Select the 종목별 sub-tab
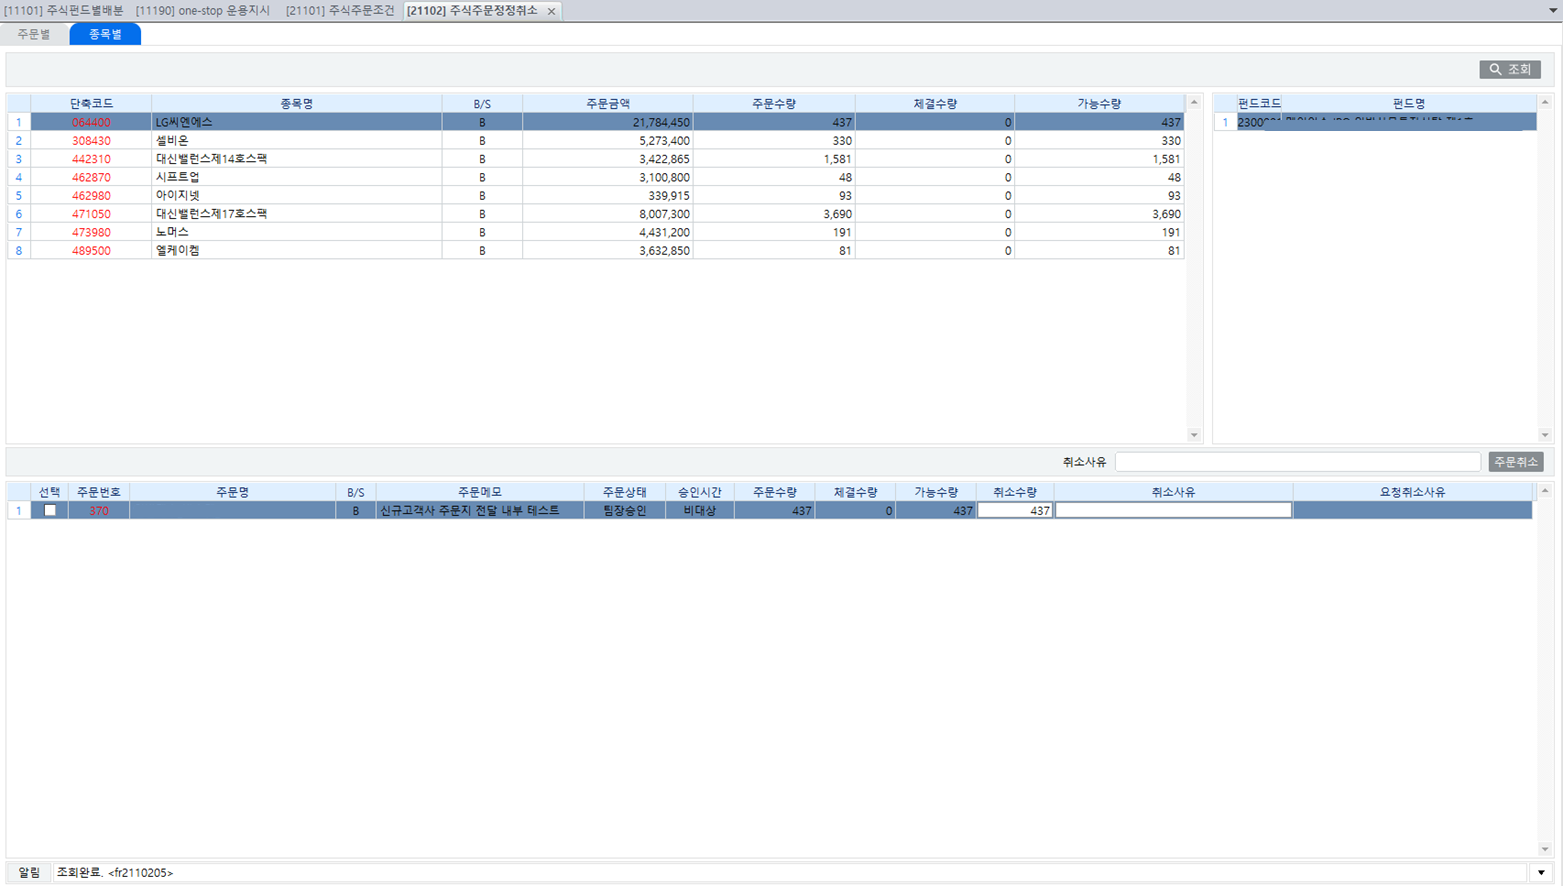This screenshot has height=886, width=1563. point(105,34)
